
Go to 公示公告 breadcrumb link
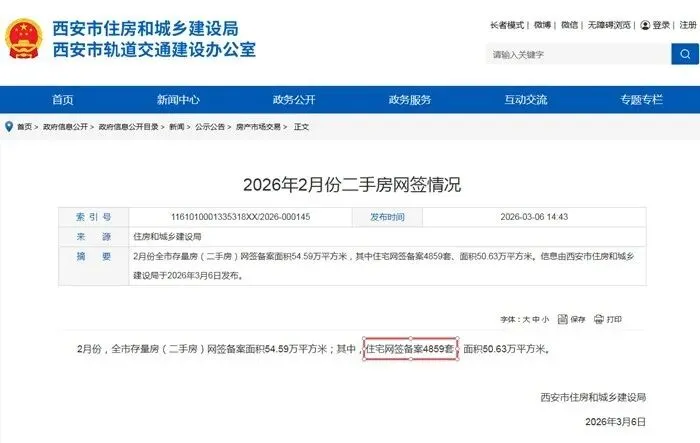click(210, 127)
